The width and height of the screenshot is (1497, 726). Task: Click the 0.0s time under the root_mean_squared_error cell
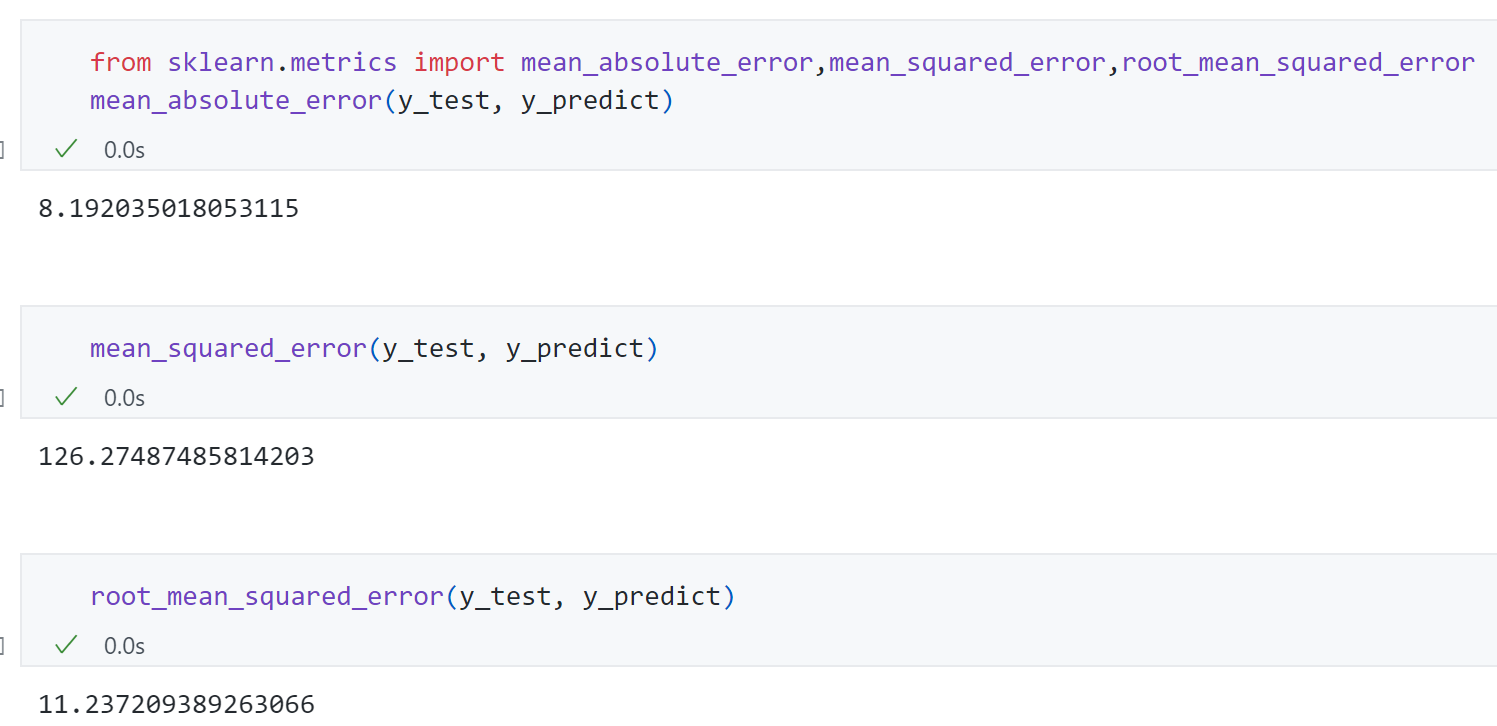point(124,646)
